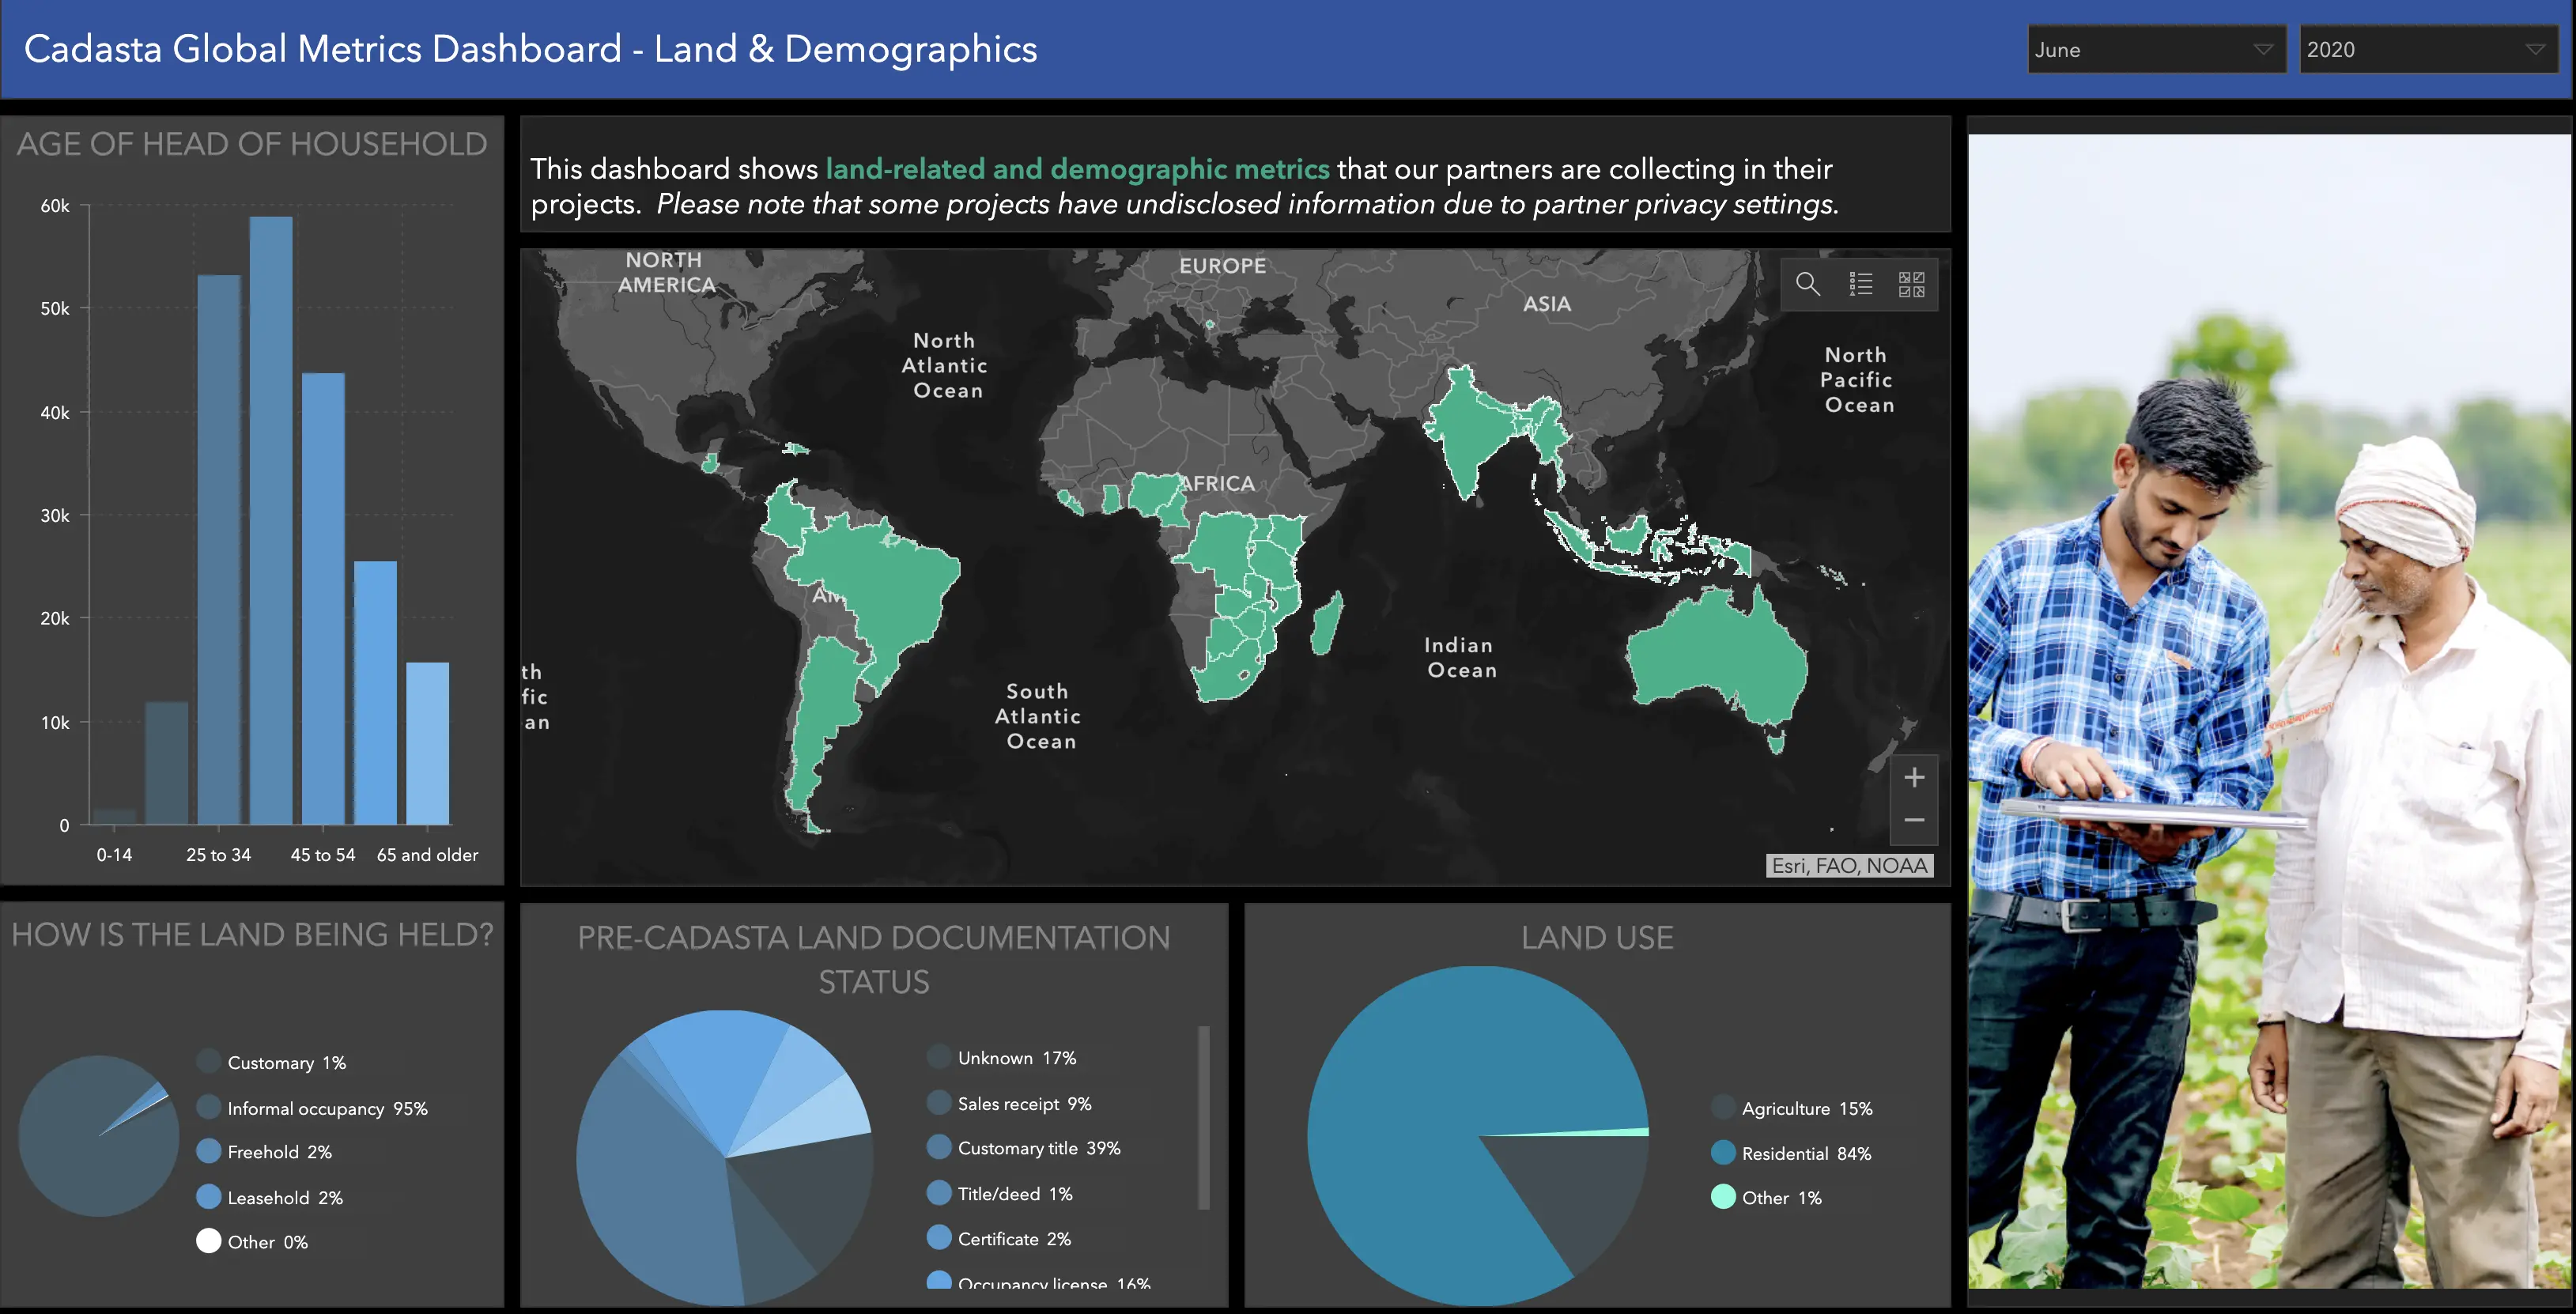This screenshot has width=2576, height=1314.
Task: Click the Agriculture 15% legend swatch
Action: (1723, 1107)
